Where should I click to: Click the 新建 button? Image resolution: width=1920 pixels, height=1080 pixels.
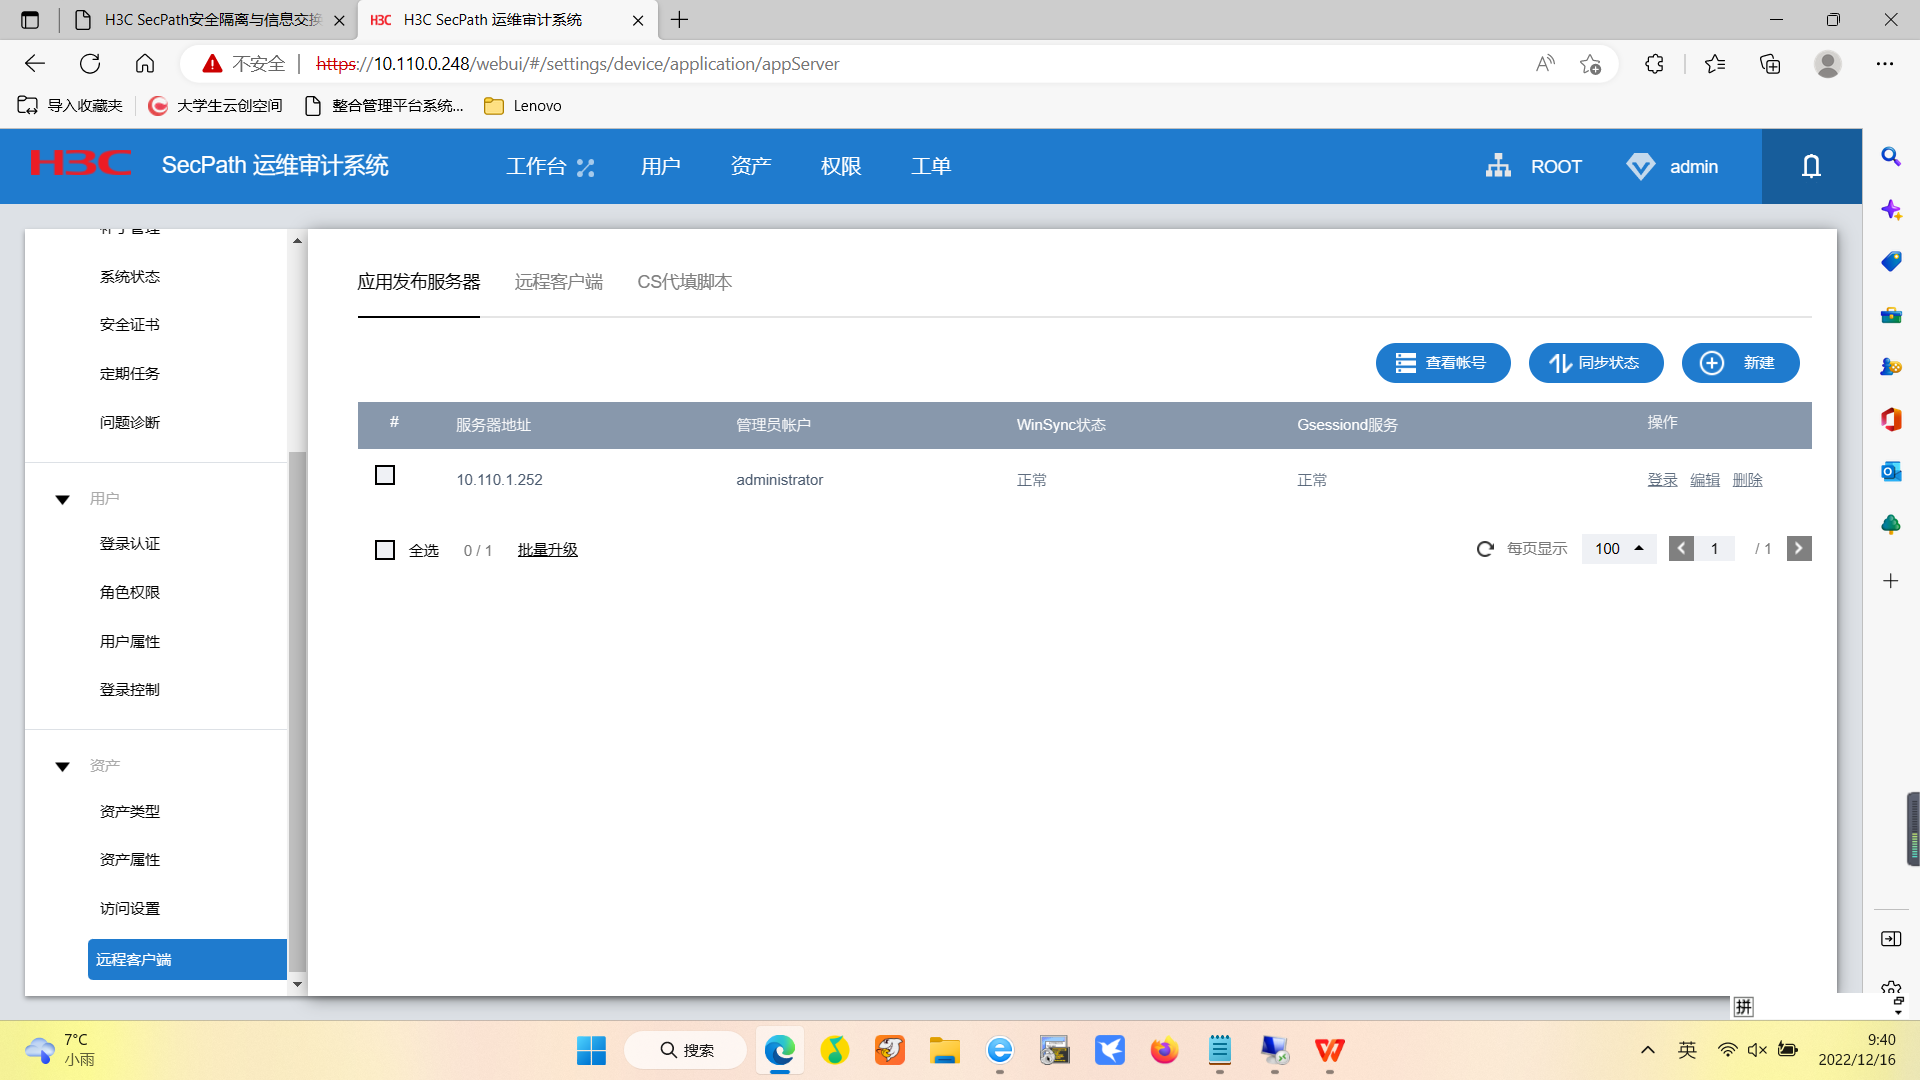1740,363
